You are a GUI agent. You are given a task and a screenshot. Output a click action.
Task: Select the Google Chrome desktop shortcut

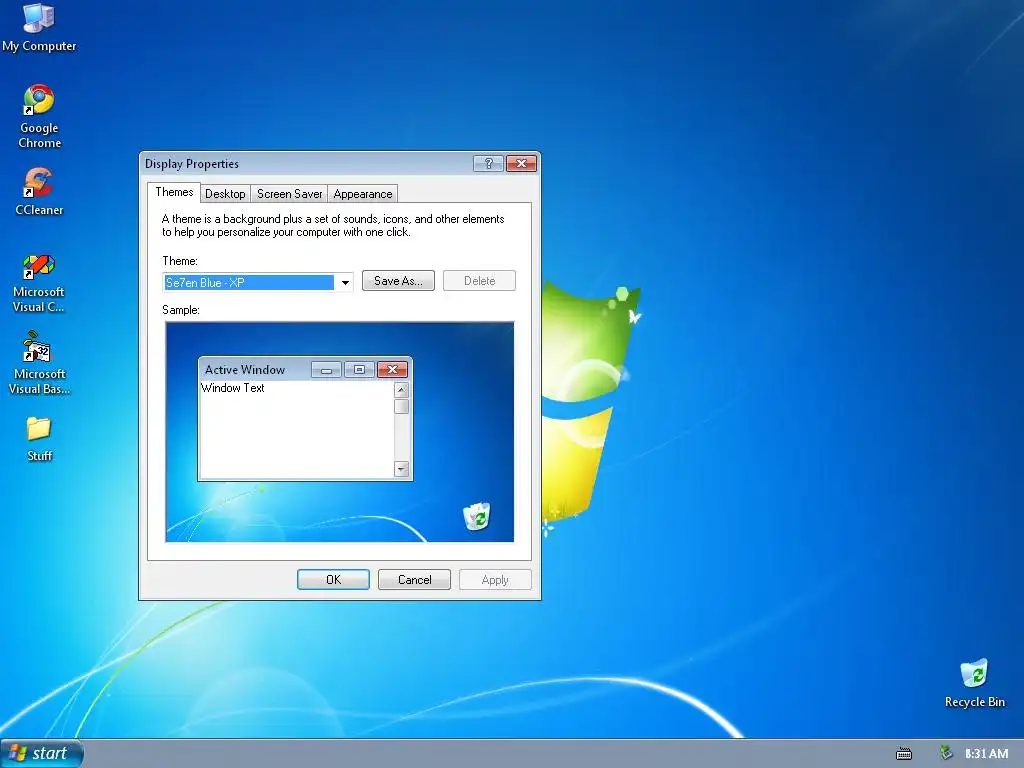pyautogui.click(x=39, y=116)
